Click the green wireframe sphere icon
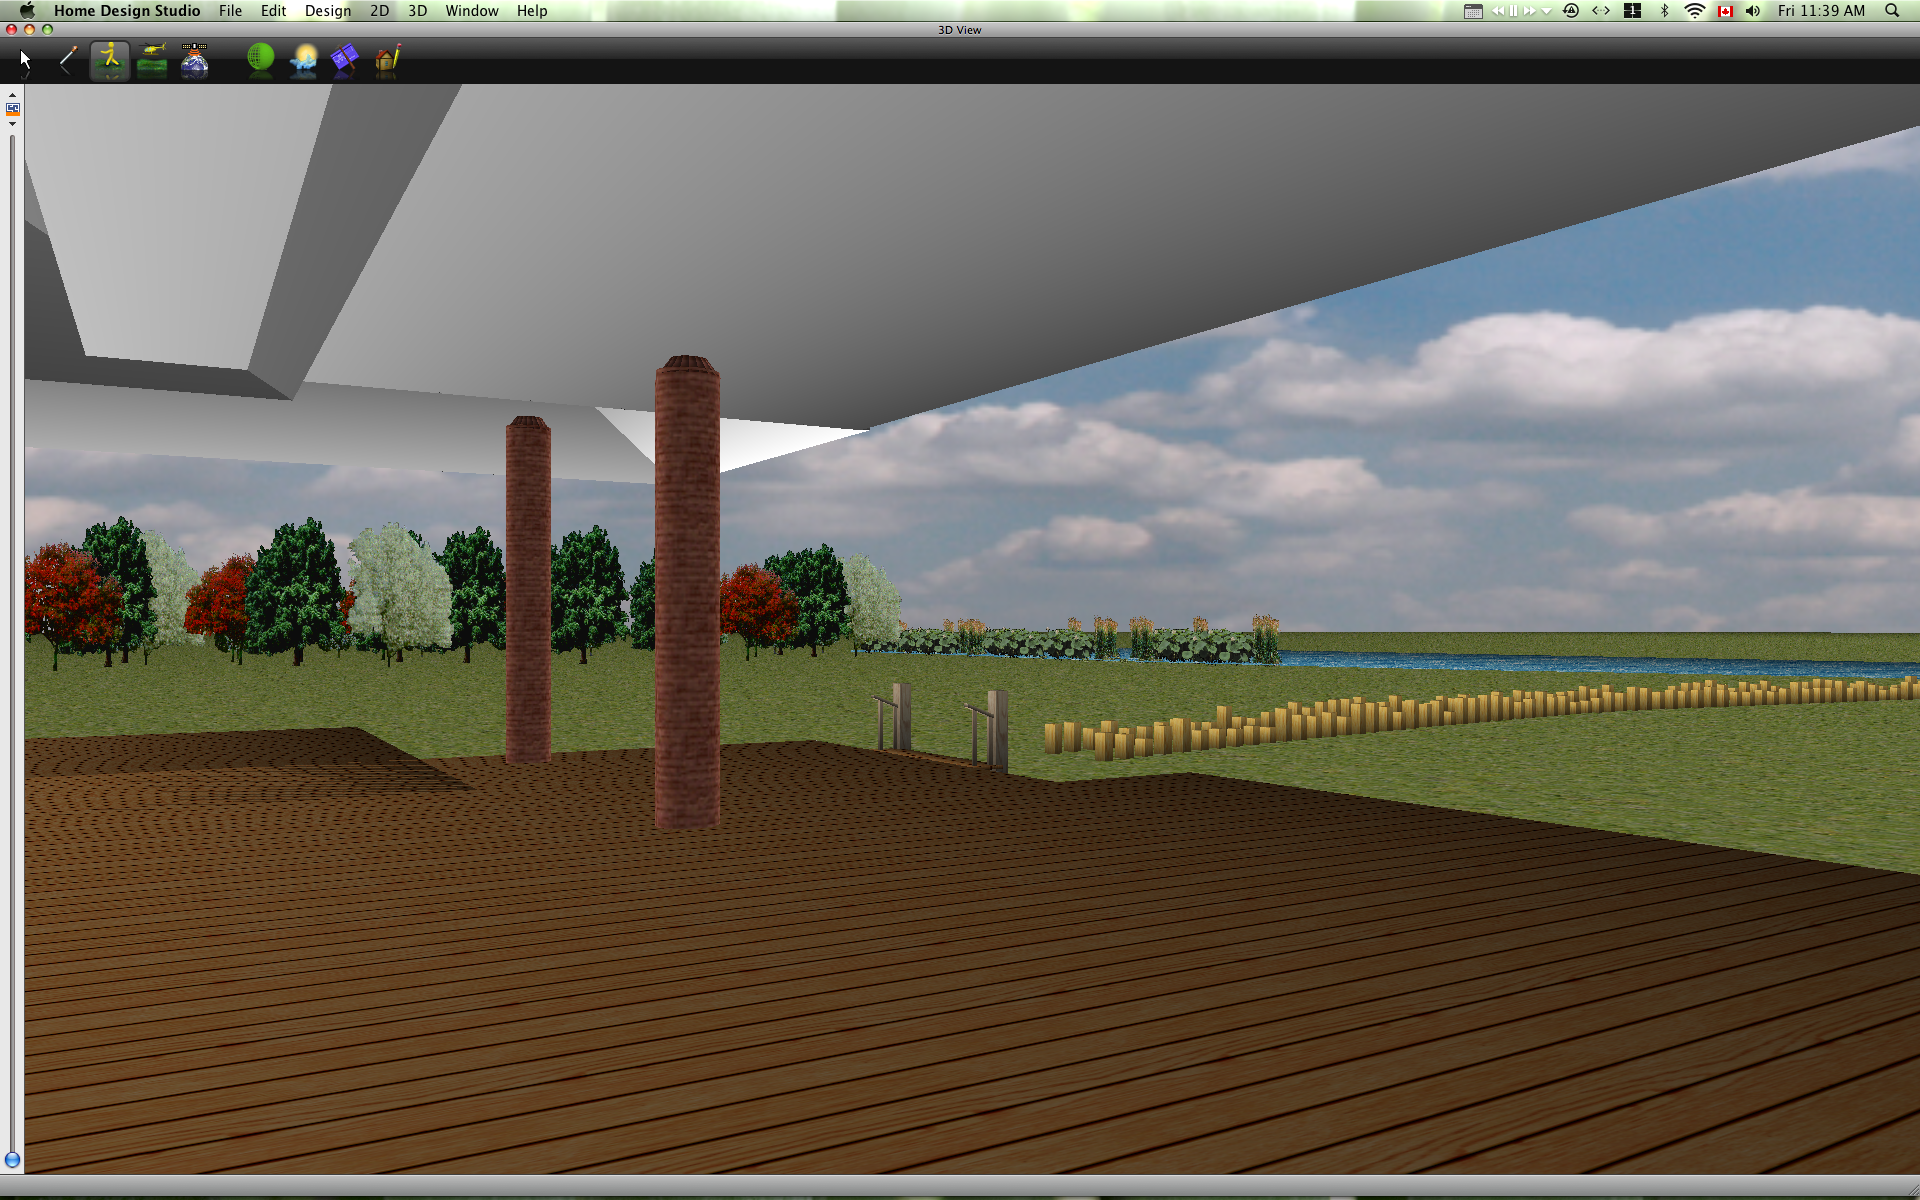This screenshot has height=1200, width=1920. pos(260,59)
